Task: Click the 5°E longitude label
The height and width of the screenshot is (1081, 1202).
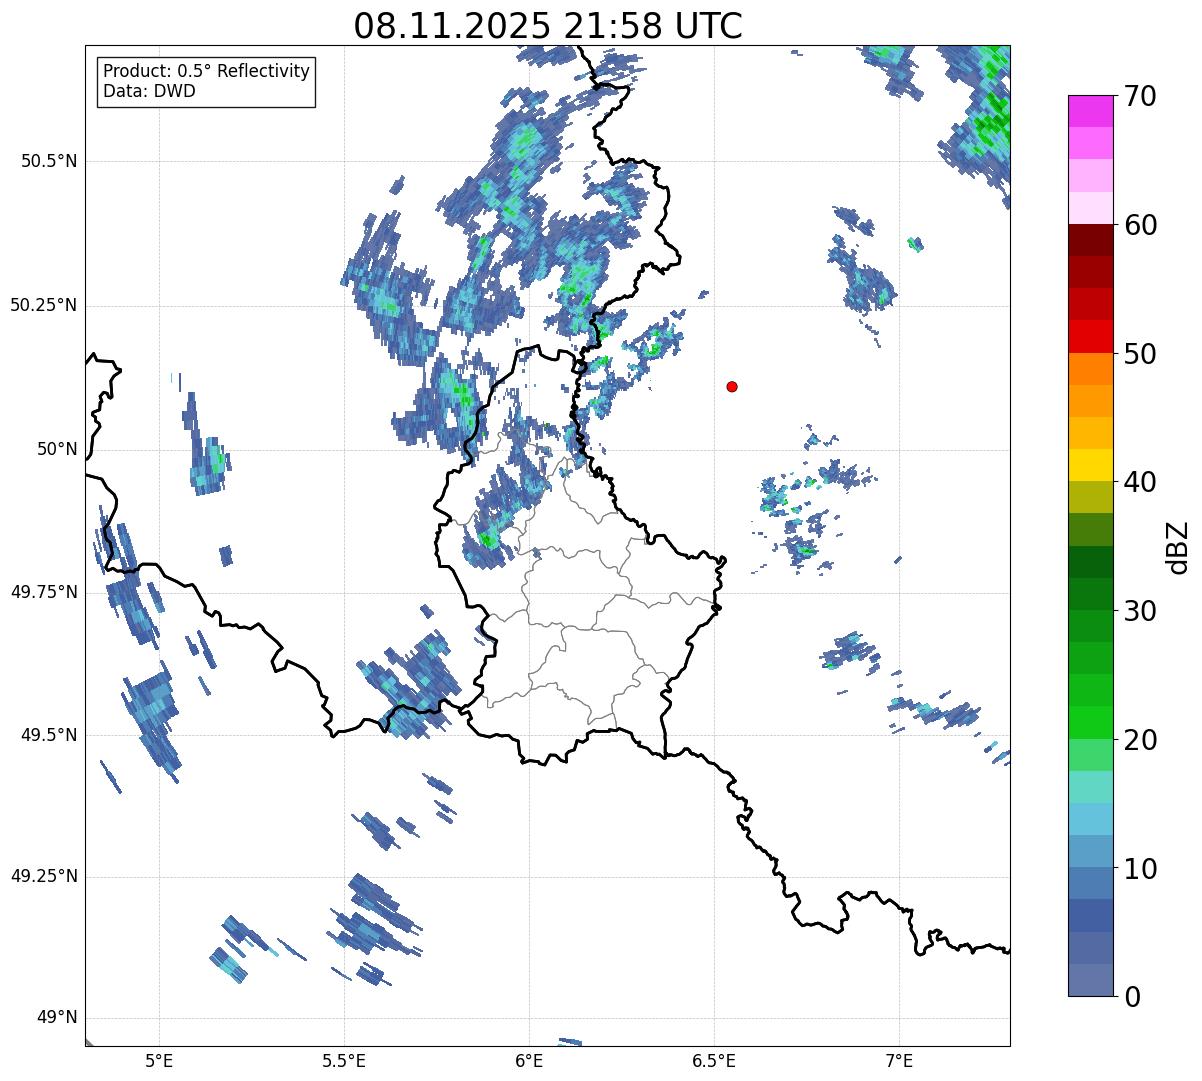Action: coord(158,1060)
